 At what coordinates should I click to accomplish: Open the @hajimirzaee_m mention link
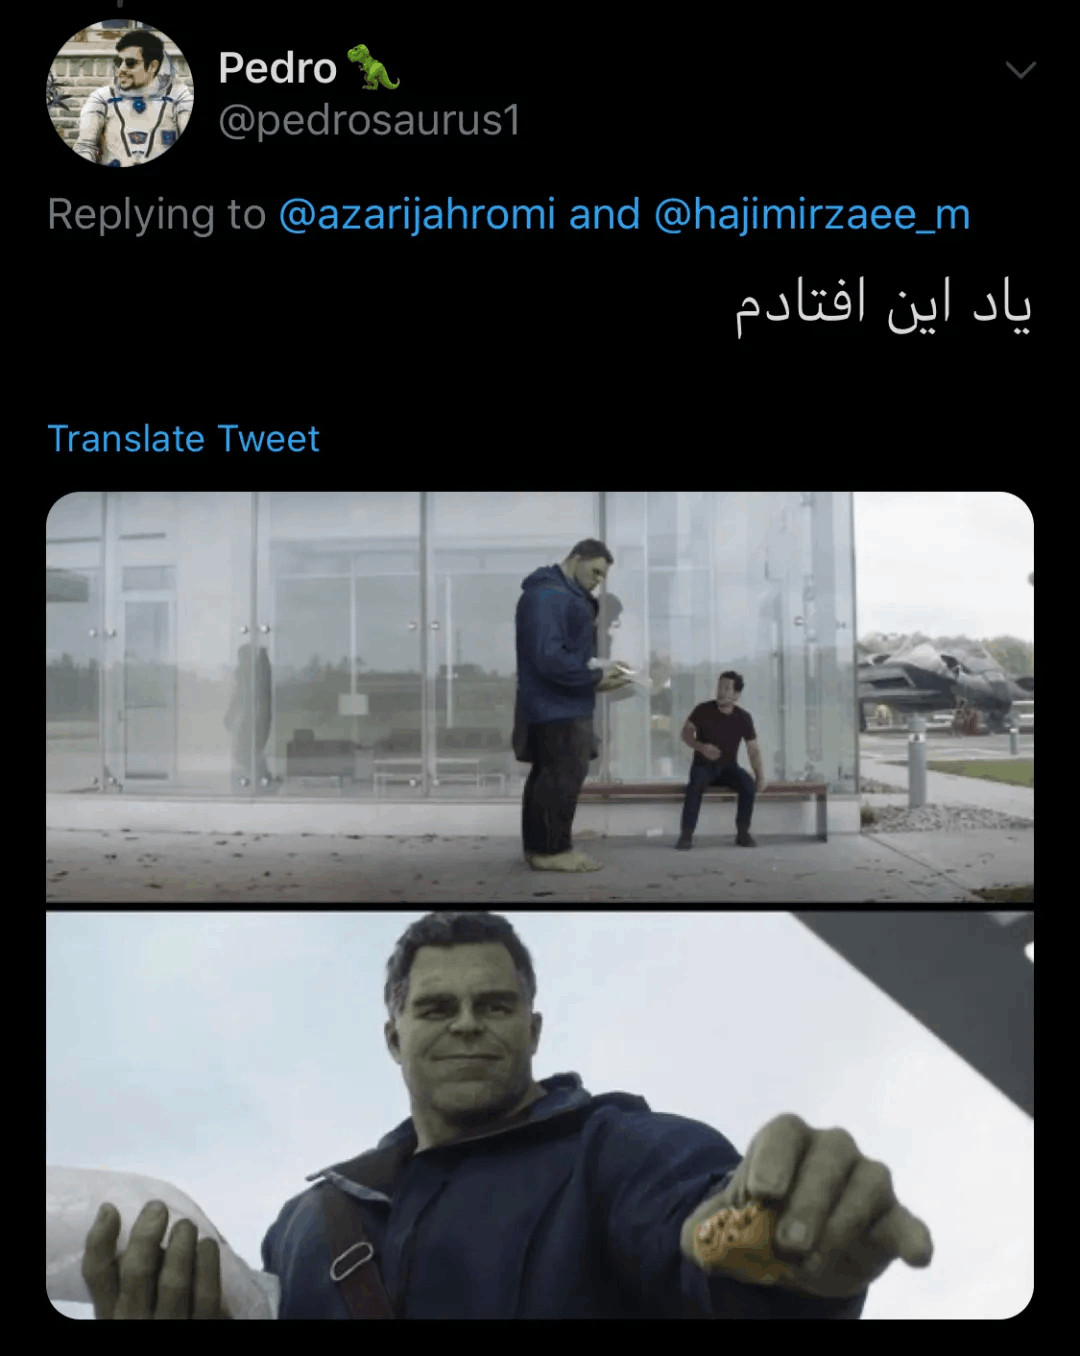point(812,215)
